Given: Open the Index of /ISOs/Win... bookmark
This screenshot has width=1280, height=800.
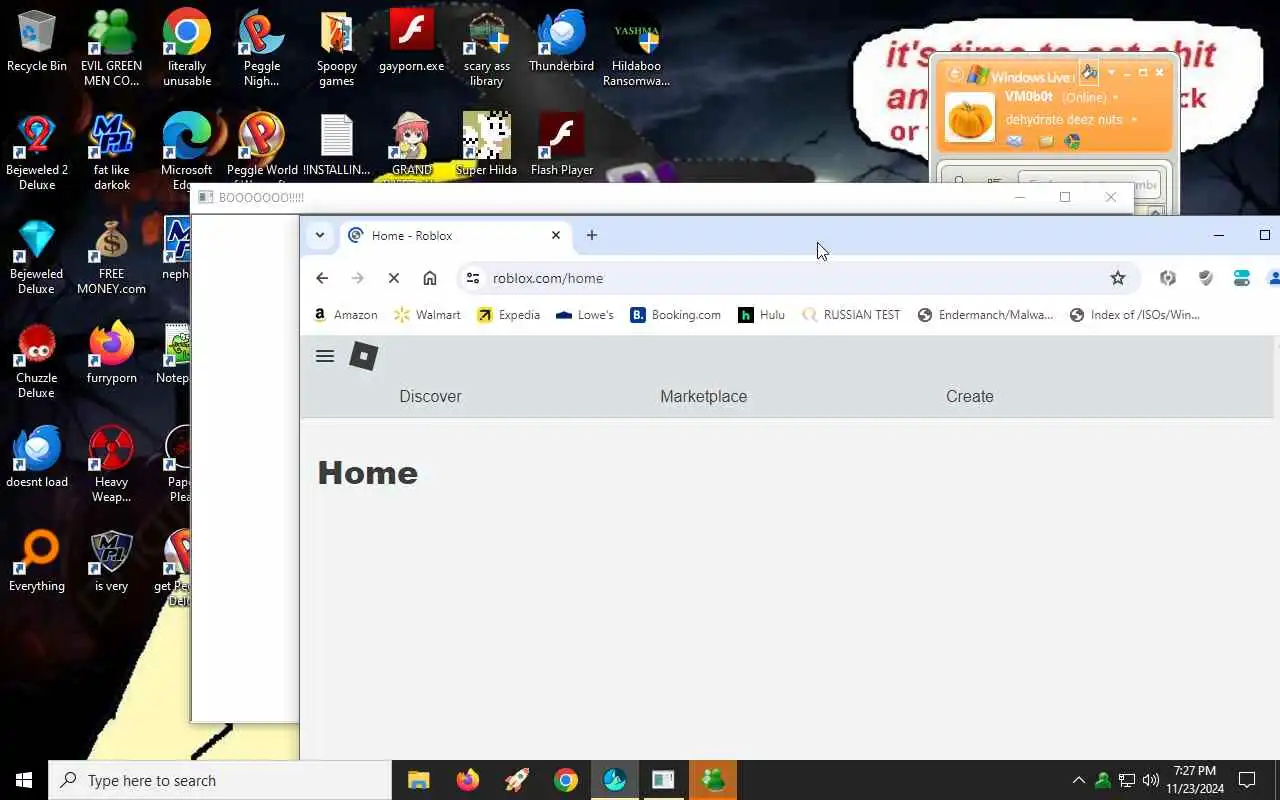Looking at the screenshot, I should [x=1134, y=314].
